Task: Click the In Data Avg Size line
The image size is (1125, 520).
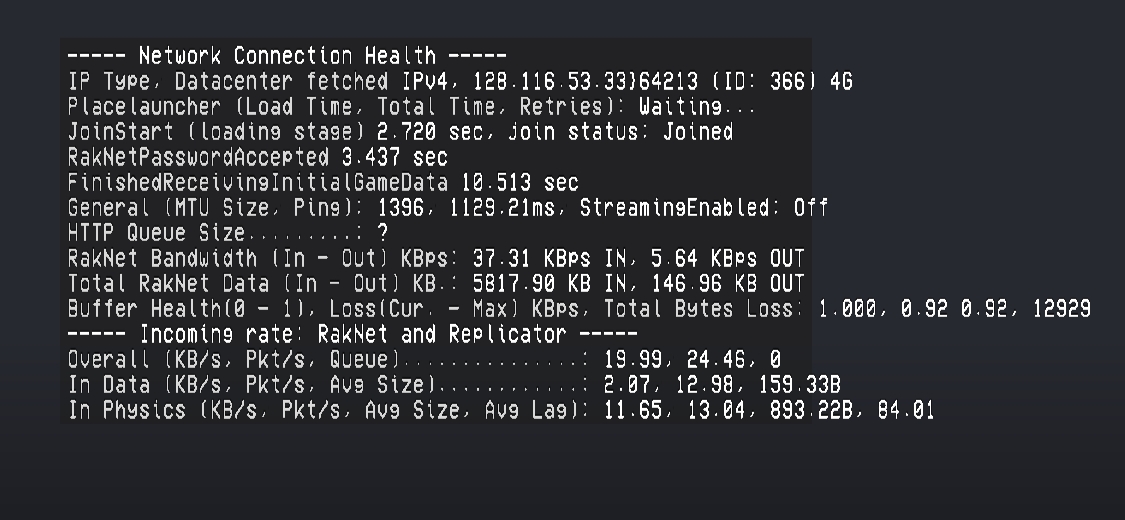Action: pos(454,385)
